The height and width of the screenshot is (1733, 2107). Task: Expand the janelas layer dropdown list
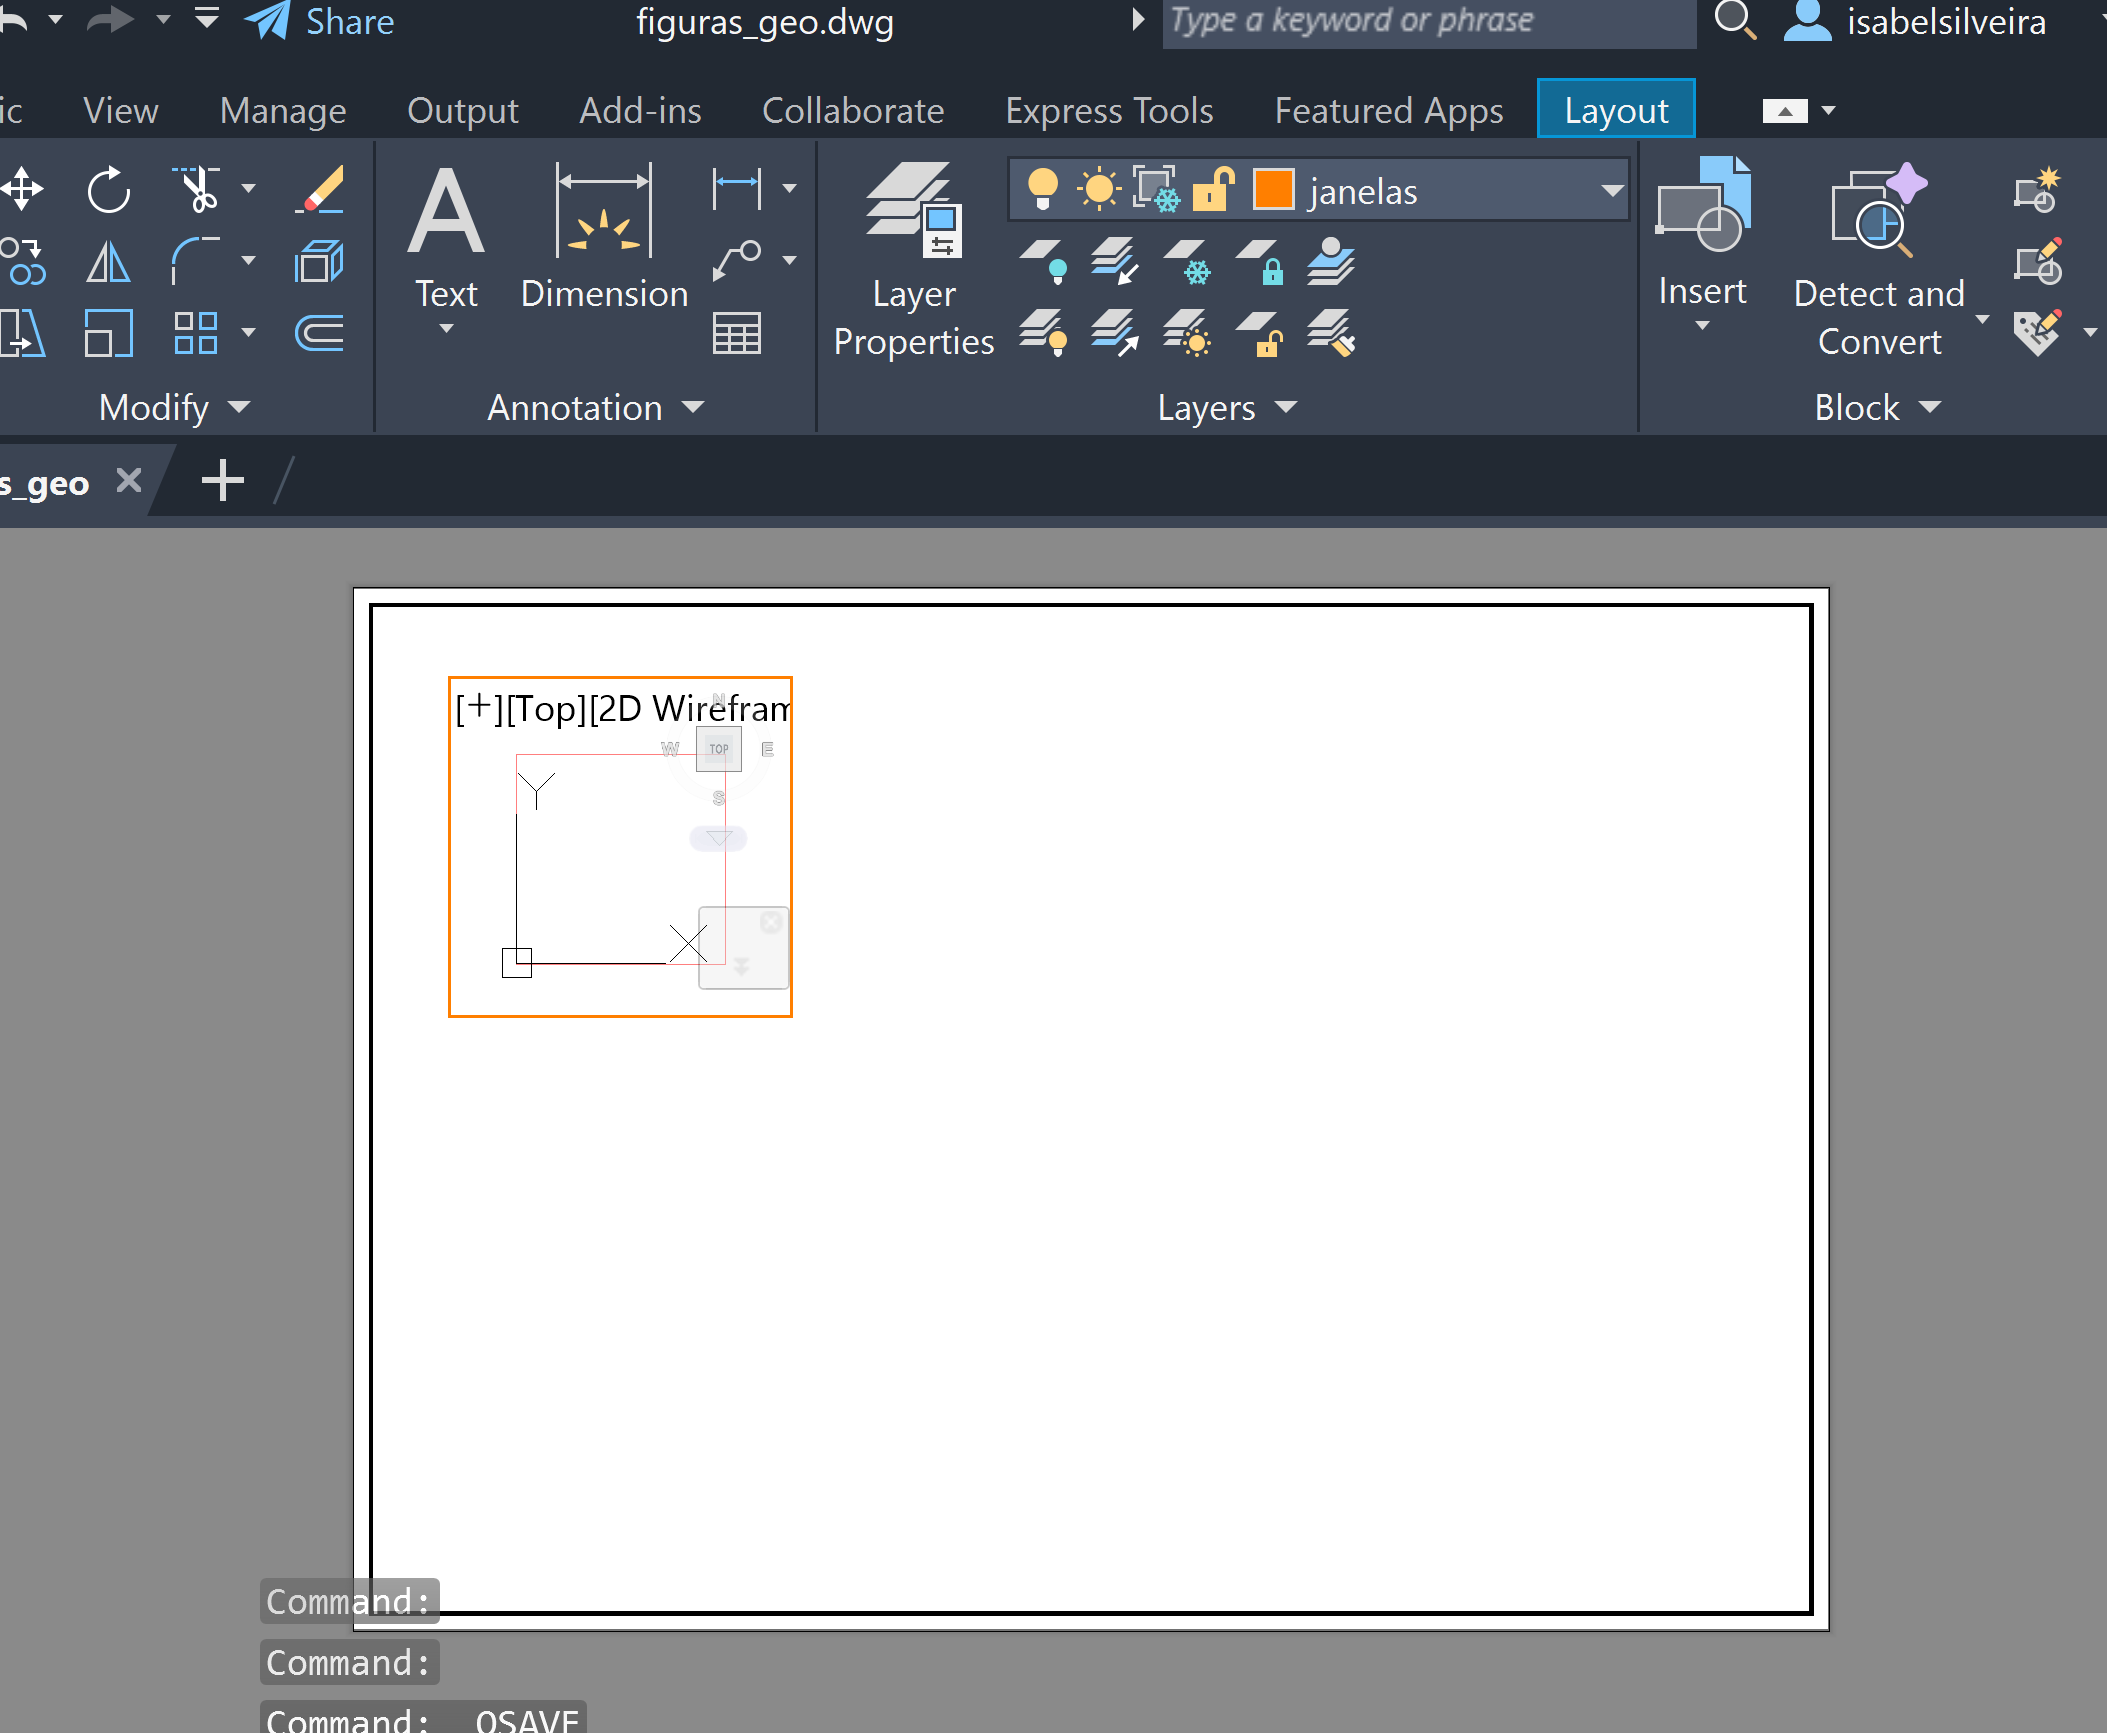[x=1610, y=190]
